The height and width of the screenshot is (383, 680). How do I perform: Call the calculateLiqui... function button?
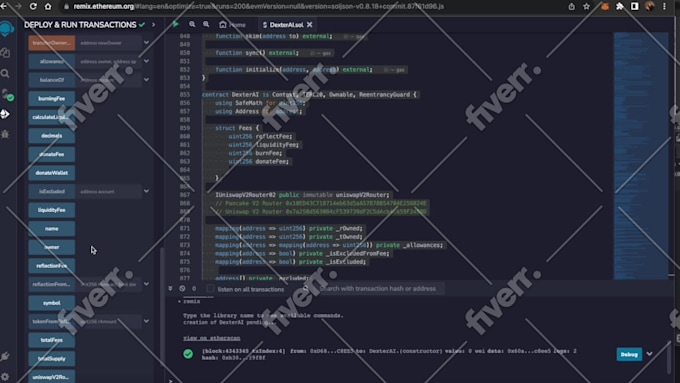pos(52,117)
